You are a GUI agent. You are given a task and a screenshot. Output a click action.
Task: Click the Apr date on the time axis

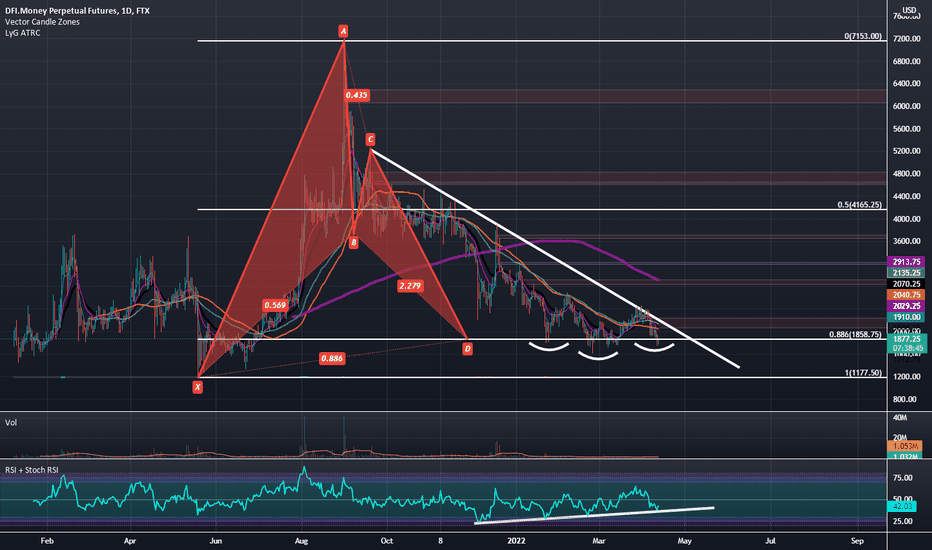130,541
